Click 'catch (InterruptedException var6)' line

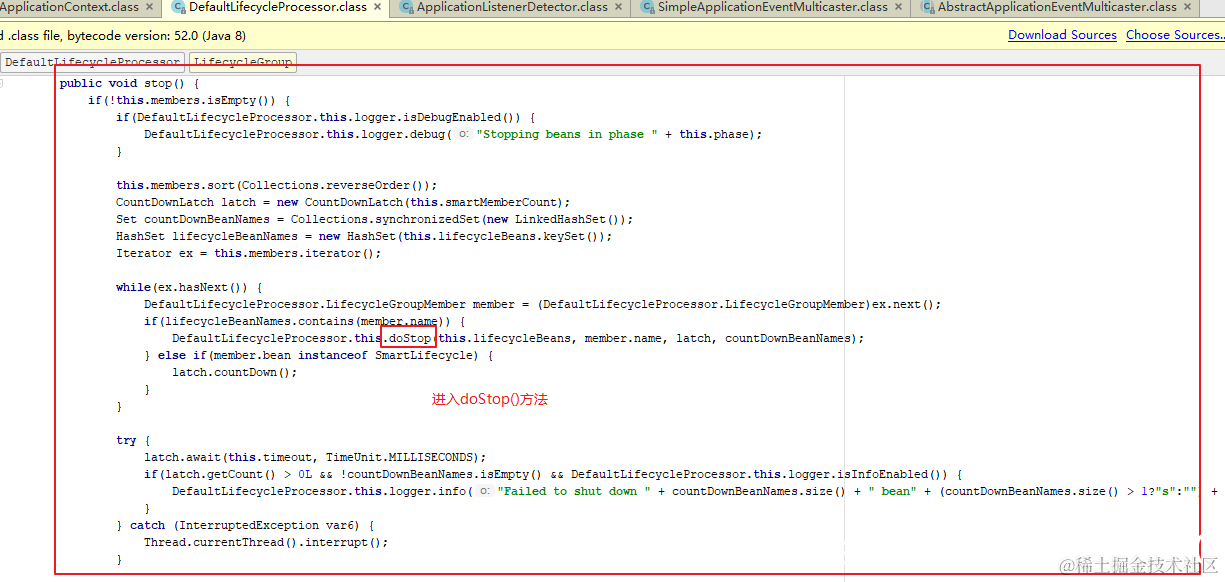(x=245, y=525)
